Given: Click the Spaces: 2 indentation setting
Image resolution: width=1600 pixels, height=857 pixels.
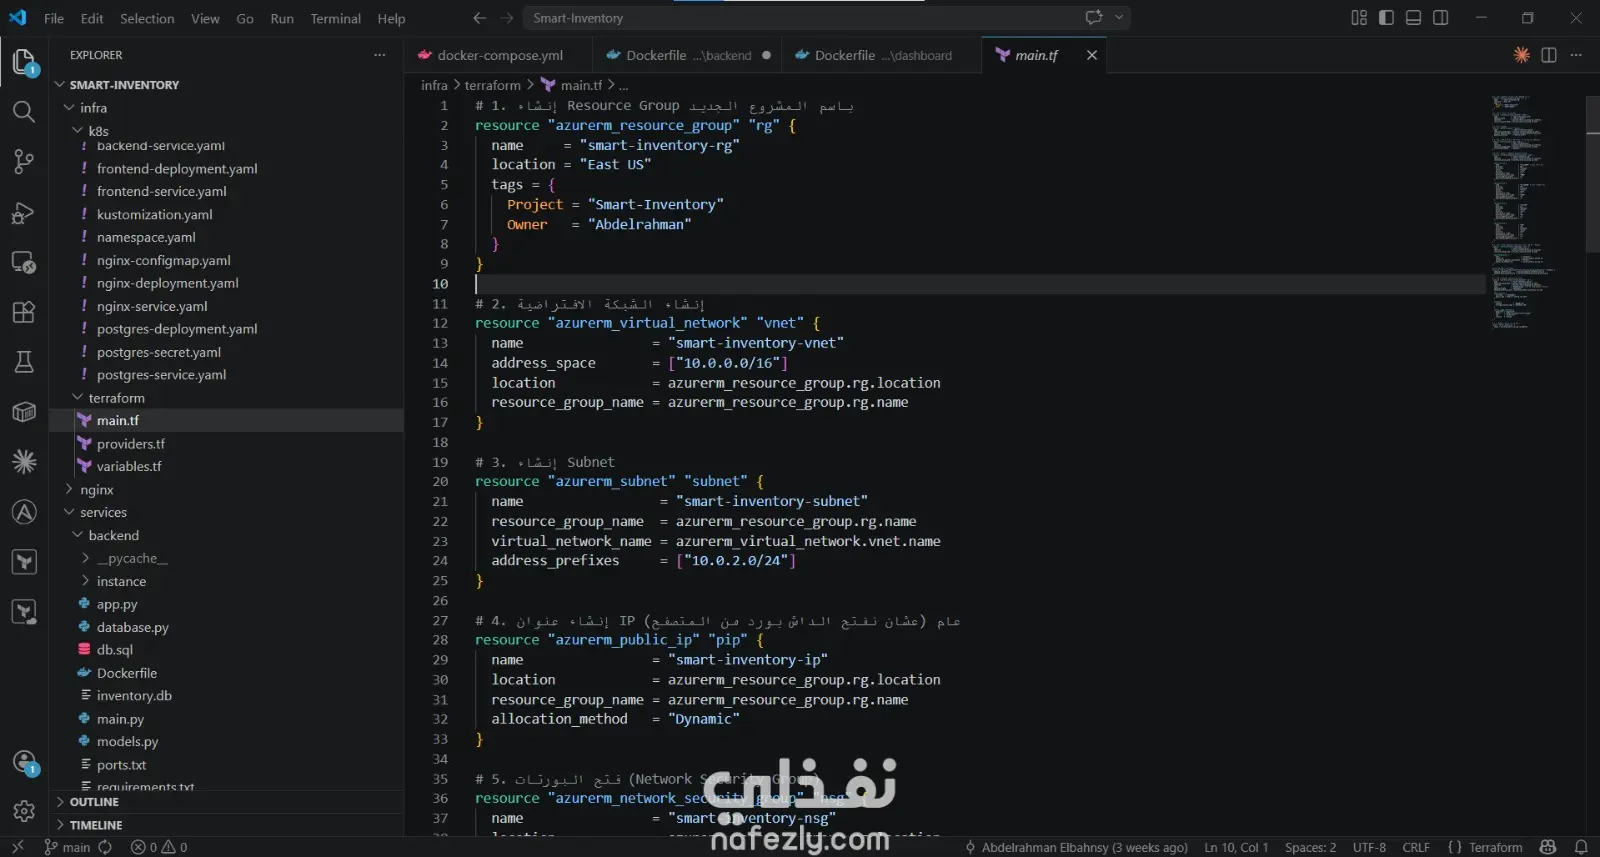Looking at the screenshot, I should pyautogui.click(x=1310, y=847).
